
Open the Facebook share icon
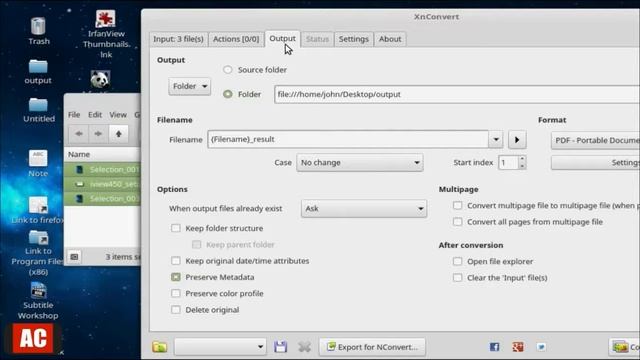494,347
